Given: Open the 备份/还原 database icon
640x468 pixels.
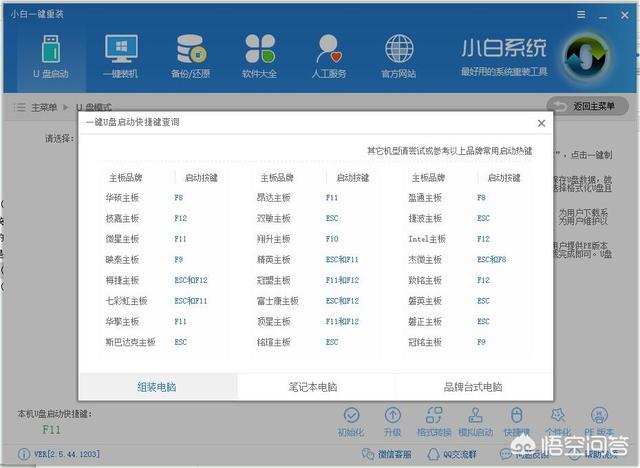Looking at the screenshot, I should click(191, 49).
